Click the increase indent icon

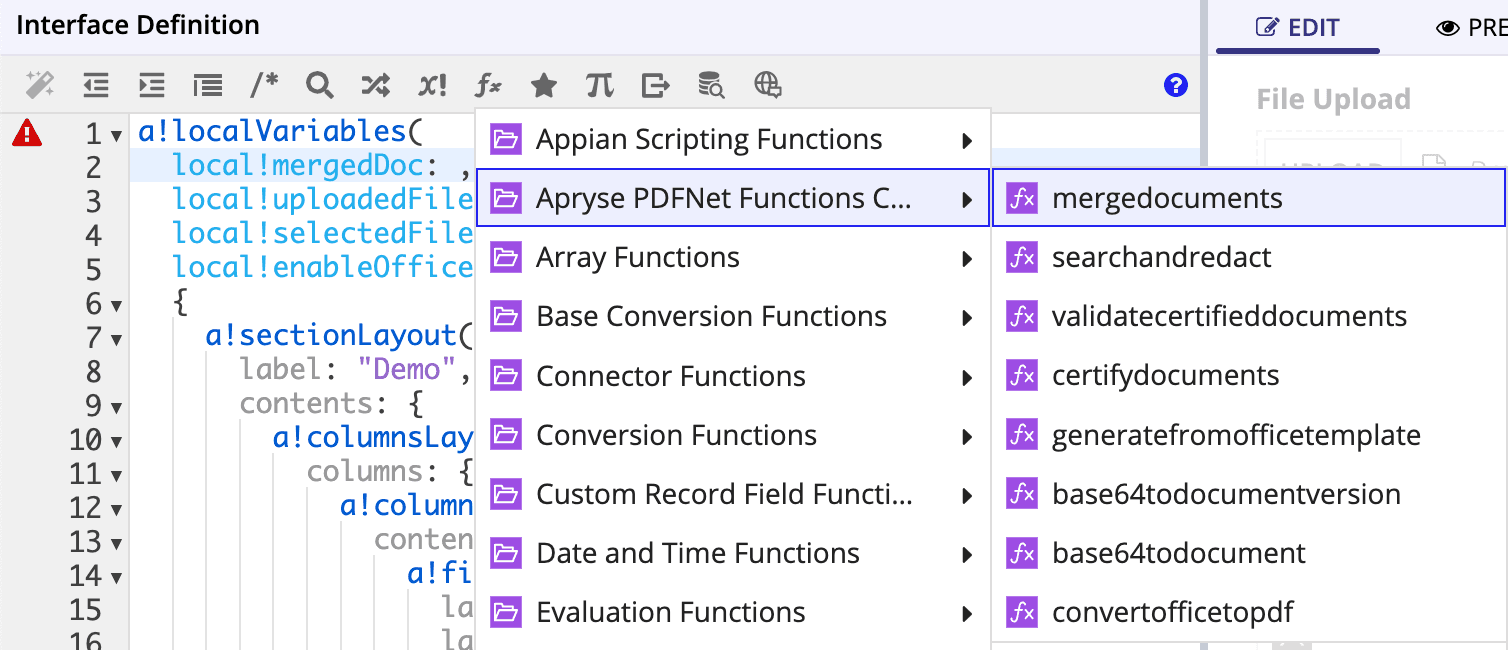point(152,86)
